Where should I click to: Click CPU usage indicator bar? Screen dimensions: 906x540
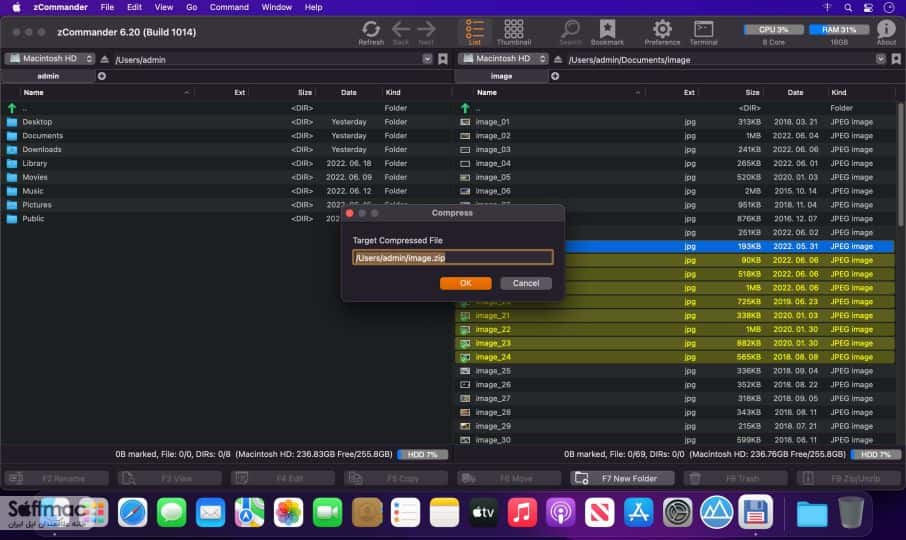click(774, 29)
